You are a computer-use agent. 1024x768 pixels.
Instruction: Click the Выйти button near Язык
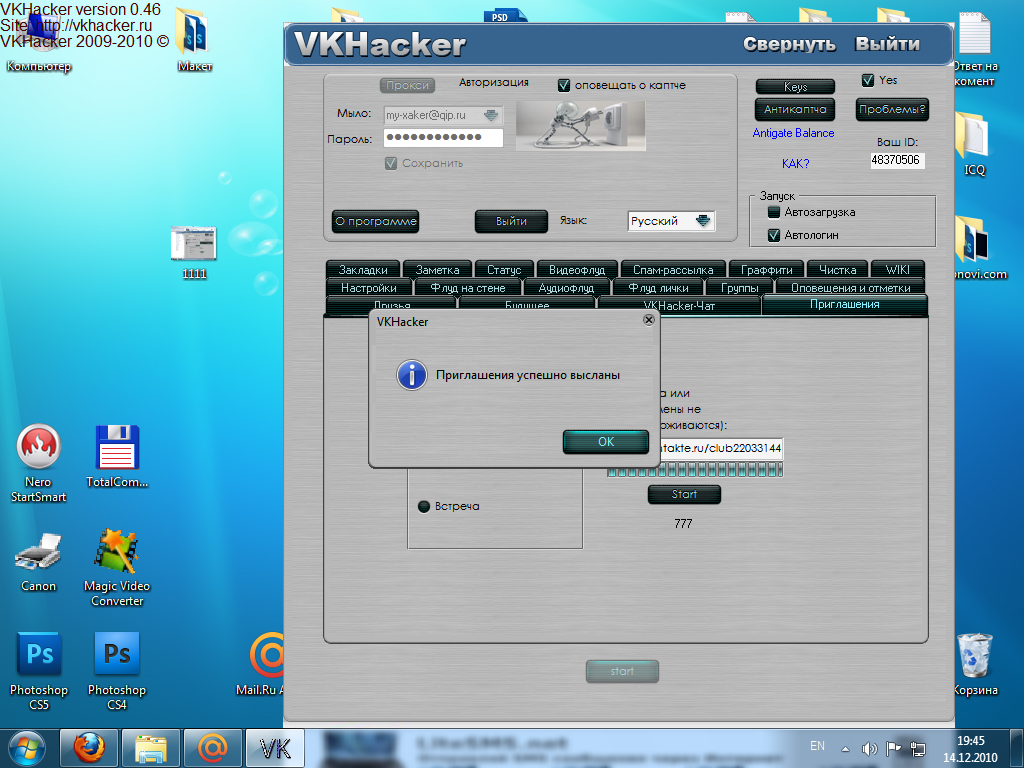point(511,221)
